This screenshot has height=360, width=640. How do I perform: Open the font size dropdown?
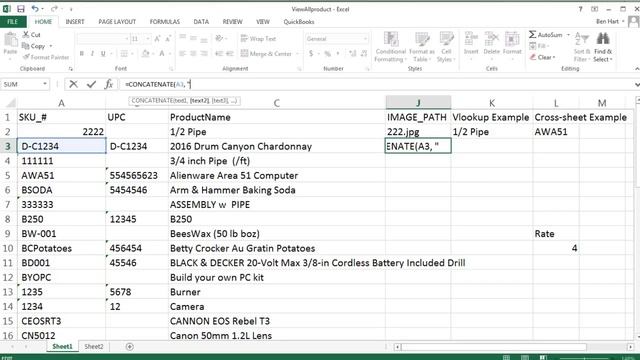click(x=148, y=39)
